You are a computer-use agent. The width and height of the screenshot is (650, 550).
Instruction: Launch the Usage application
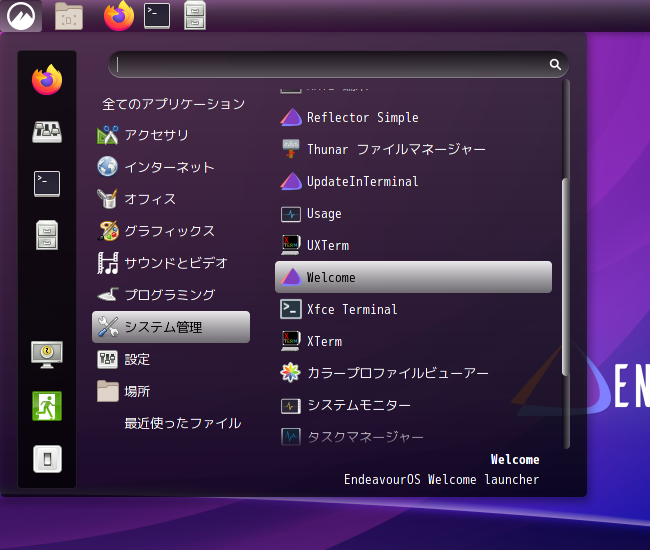[413, 213]
